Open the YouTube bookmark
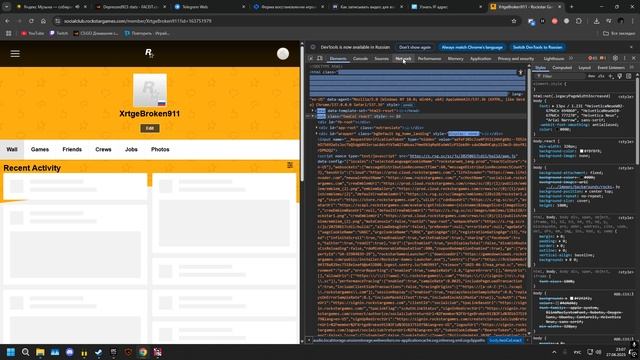Viewport: 640px width, 360px height. (33, 33)
